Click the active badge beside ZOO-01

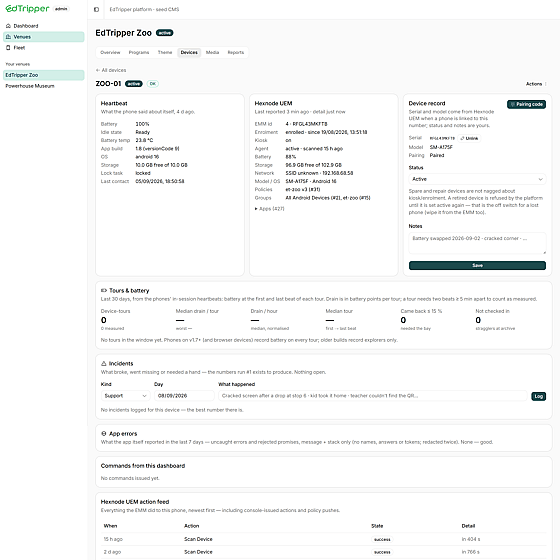(134, 84)
